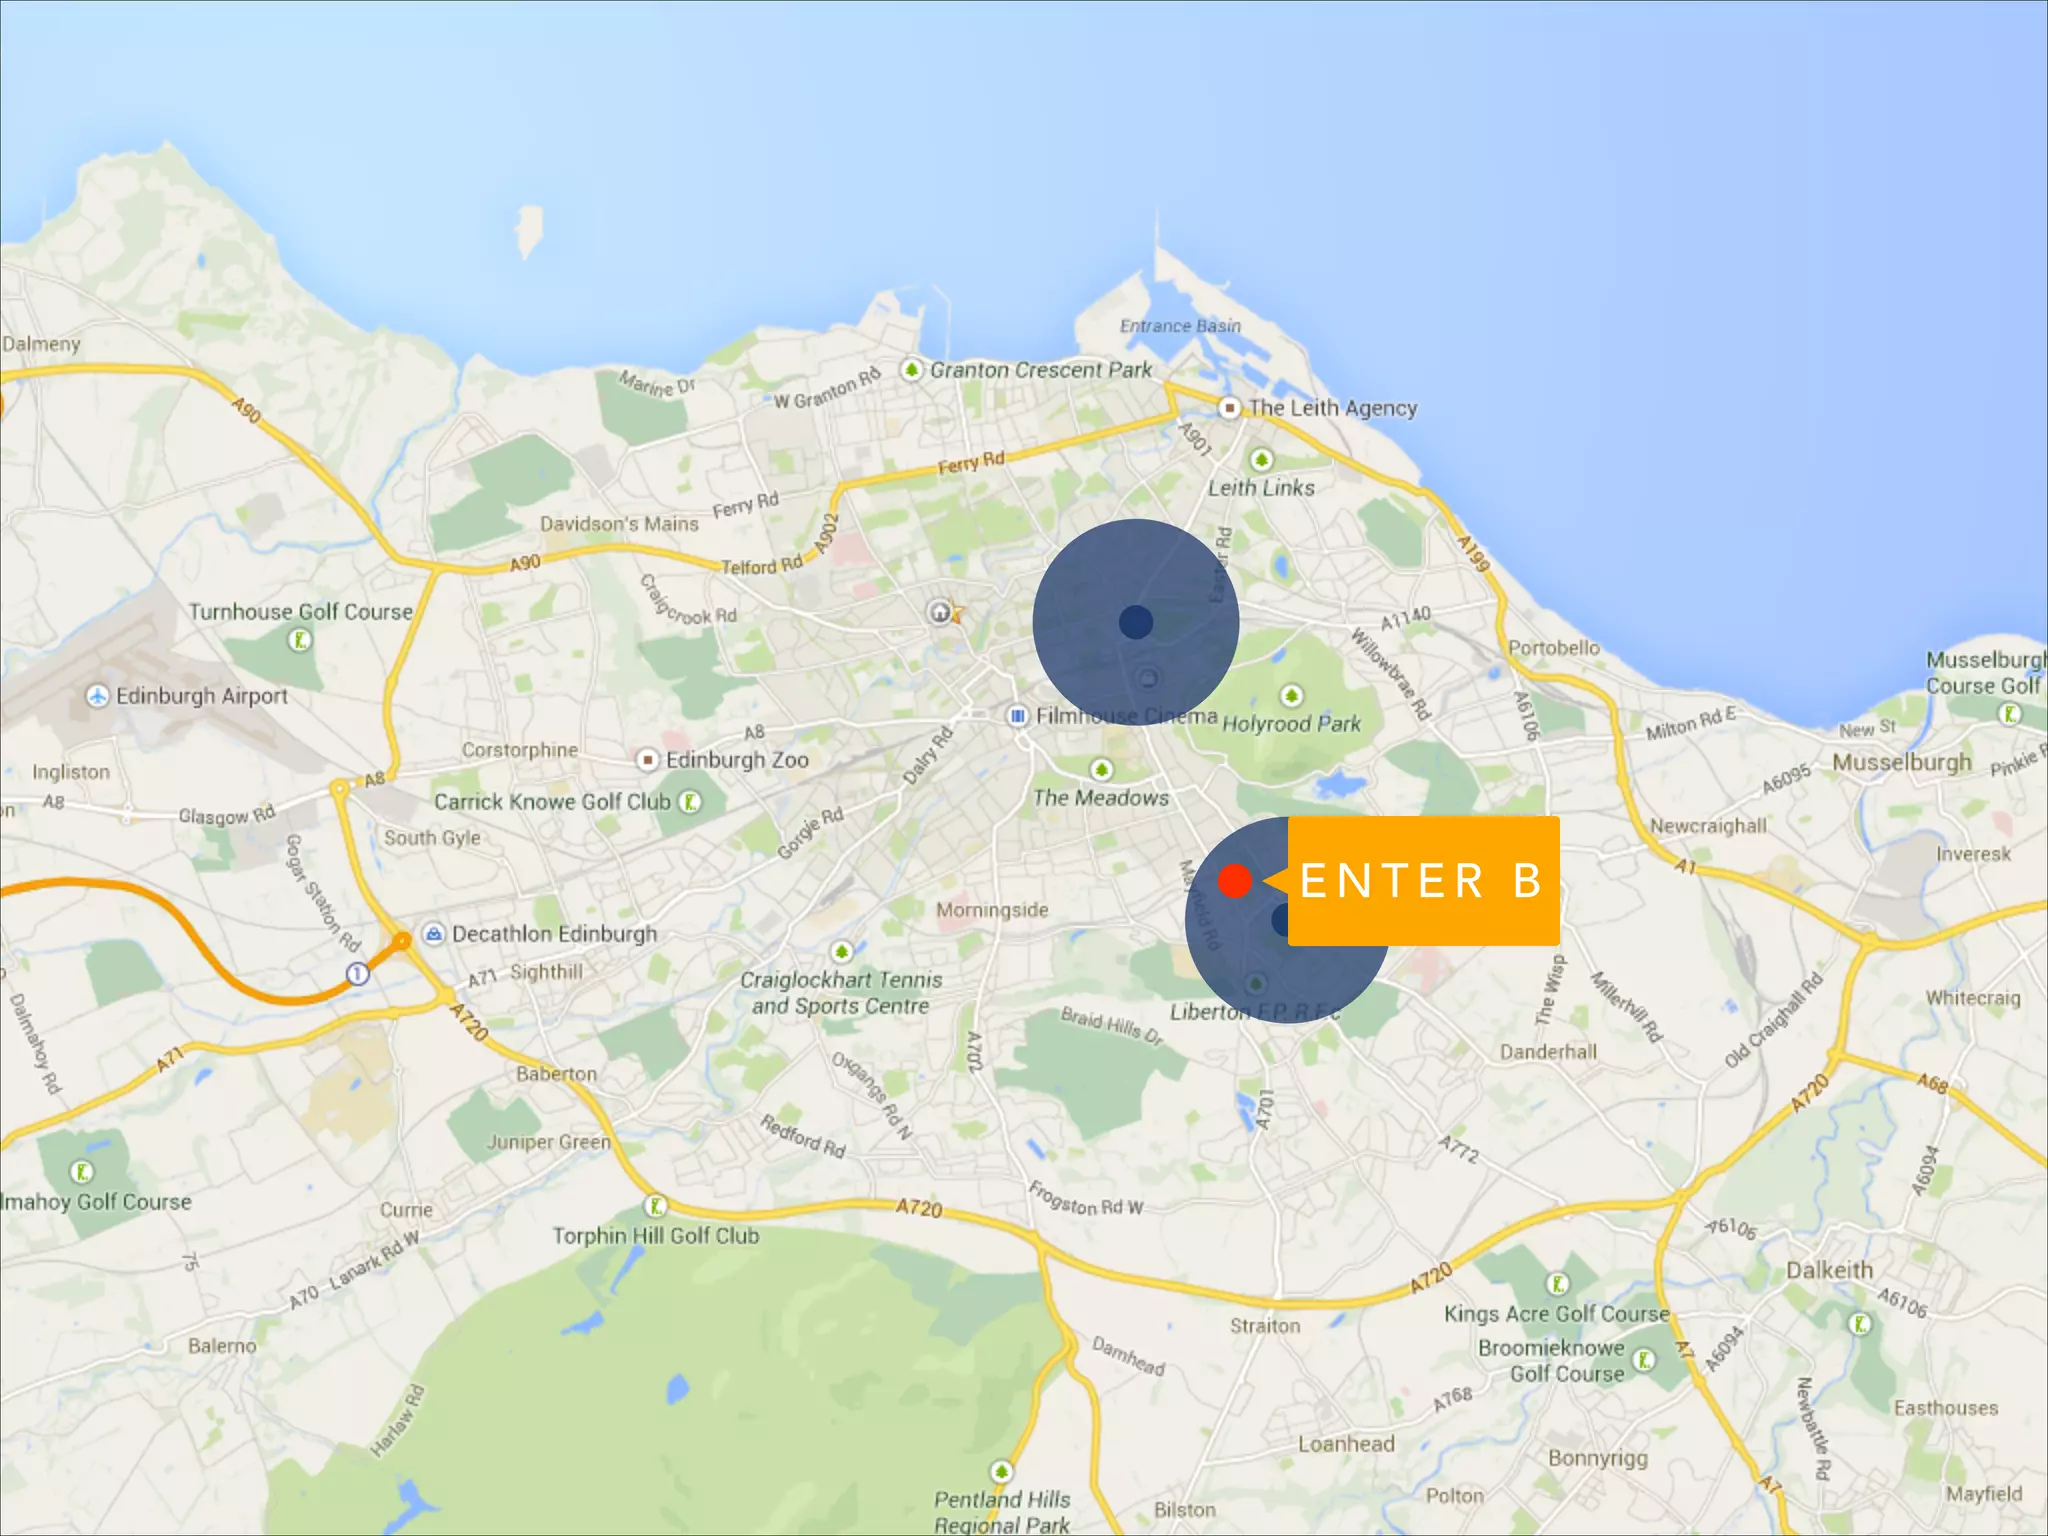Click the Filmhouse Cinema marker icon
Viewport: 2048px width, 1536px height.
pyautogui.click(x=1018, y=716)
